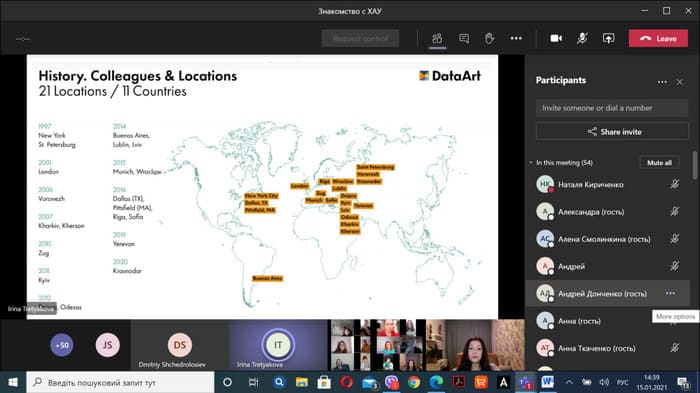The width and height of the screenshot is (700, 393).
Task: Open the meeting chat icon
Action: pos(464,38)
